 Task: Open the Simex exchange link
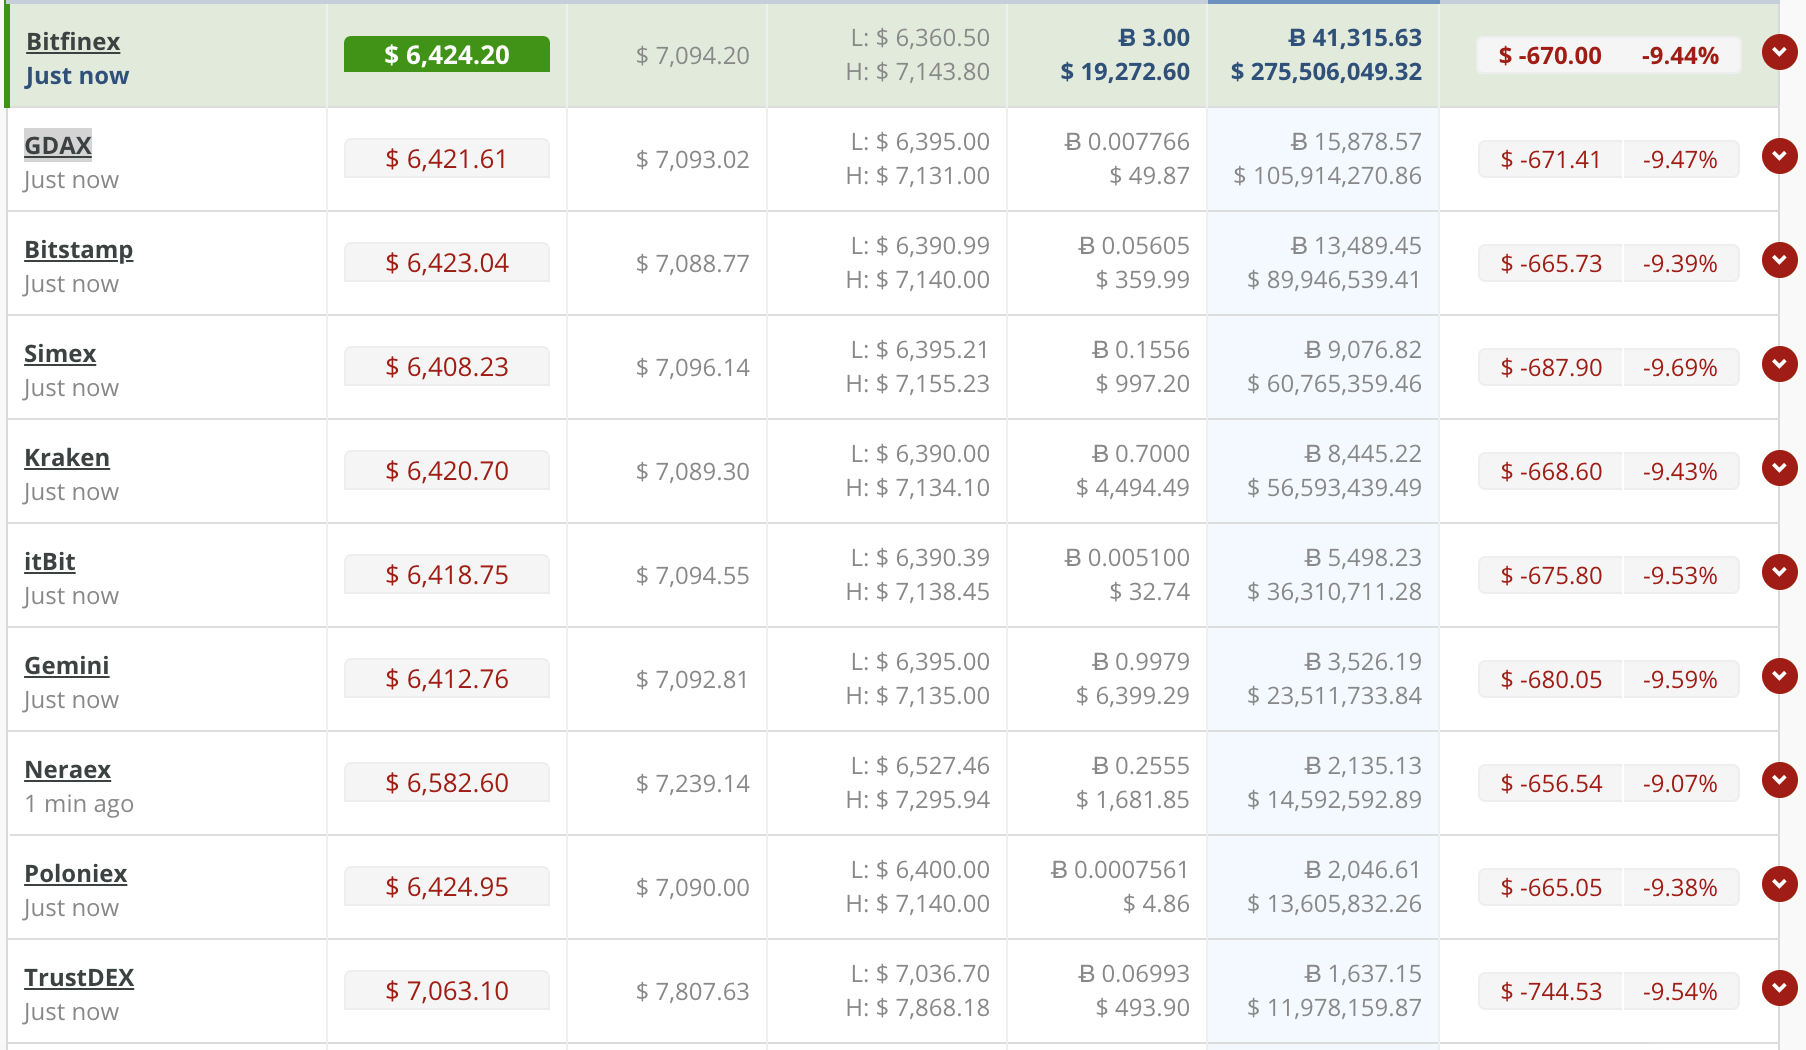pyautogui.click(x=60, y=354)
